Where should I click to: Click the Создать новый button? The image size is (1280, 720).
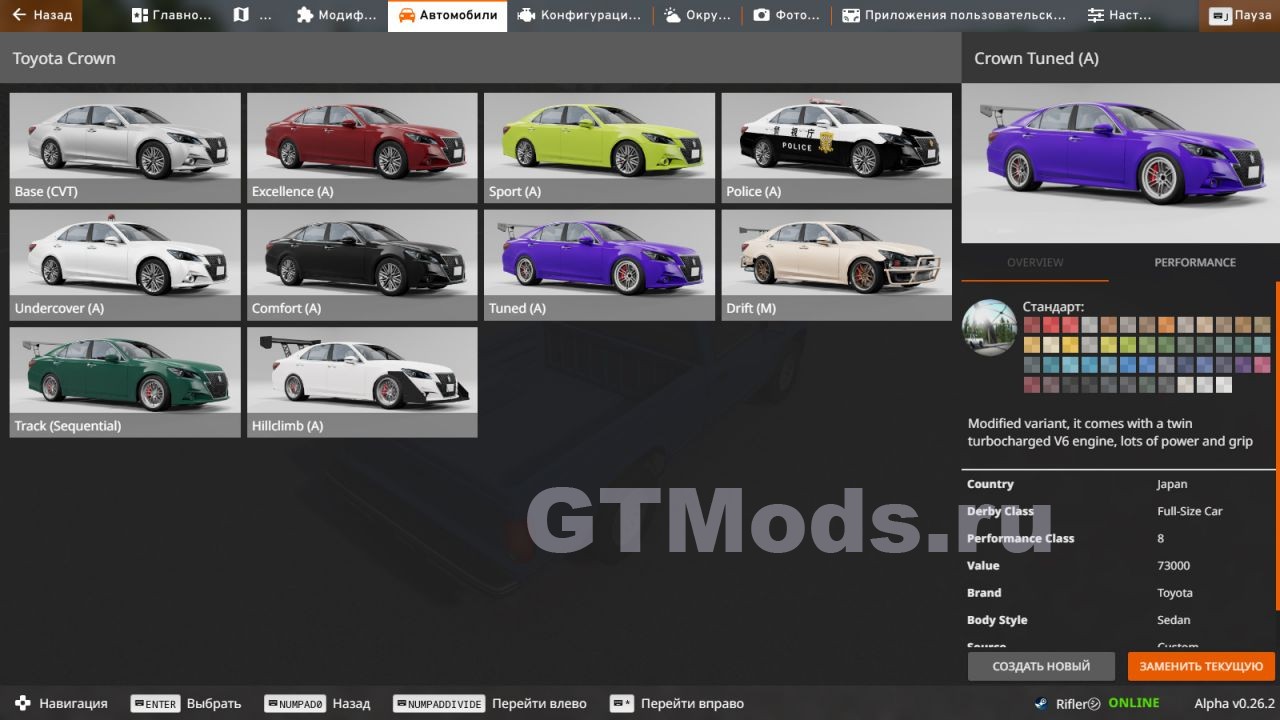(x=1041, y=666)
